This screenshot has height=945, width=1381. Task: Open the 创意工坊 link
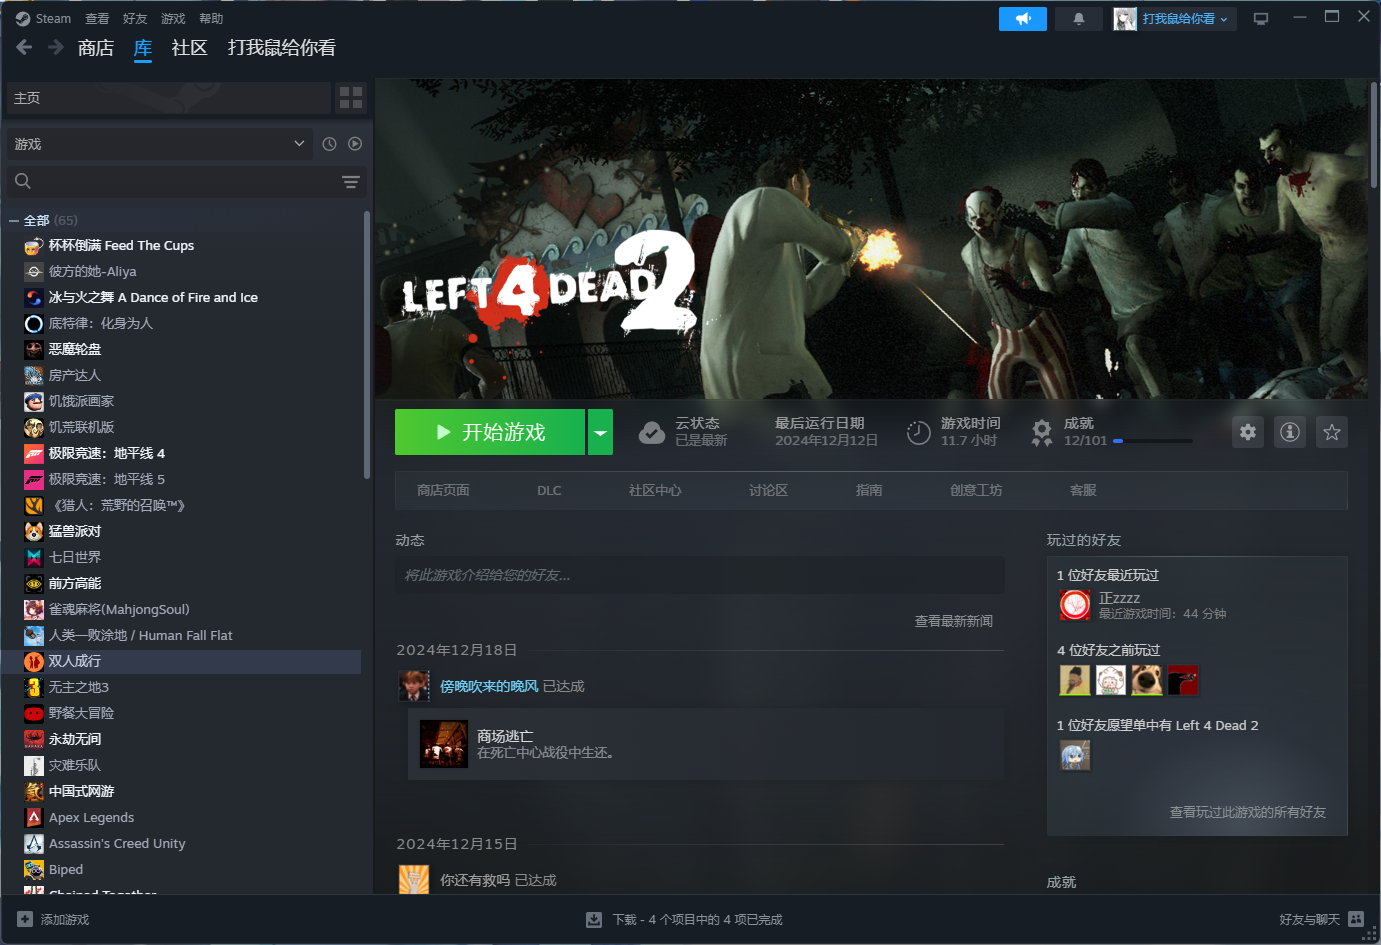coord(976,490)
